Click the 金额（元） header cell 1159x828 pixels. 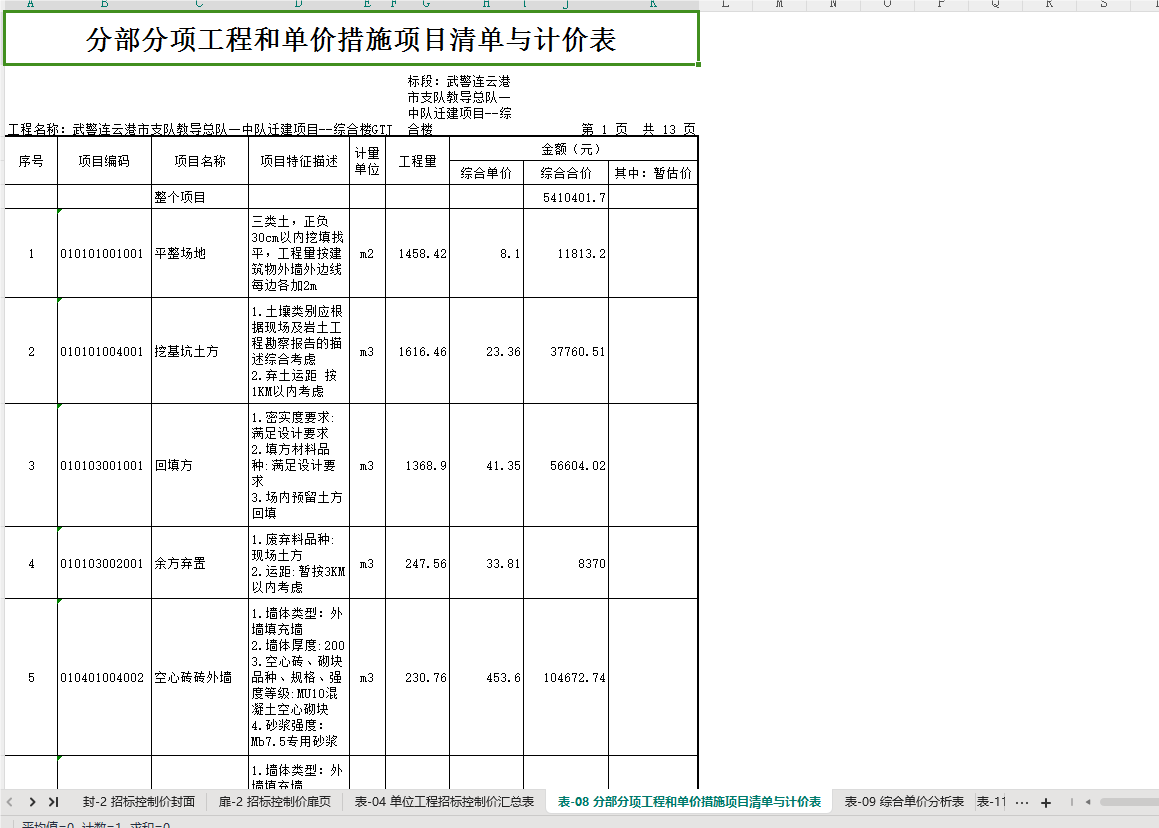pos(573,149)
